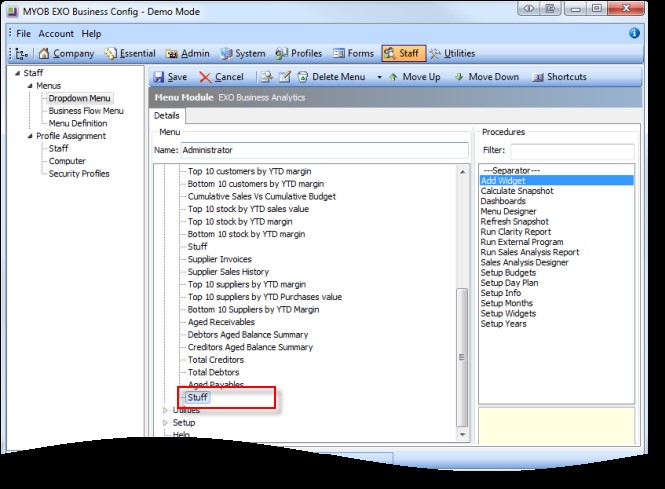Click the menu list scrollbar thumb
This screenshot has height=489, width=665.
pyautogui.click(x=462, y=357)
